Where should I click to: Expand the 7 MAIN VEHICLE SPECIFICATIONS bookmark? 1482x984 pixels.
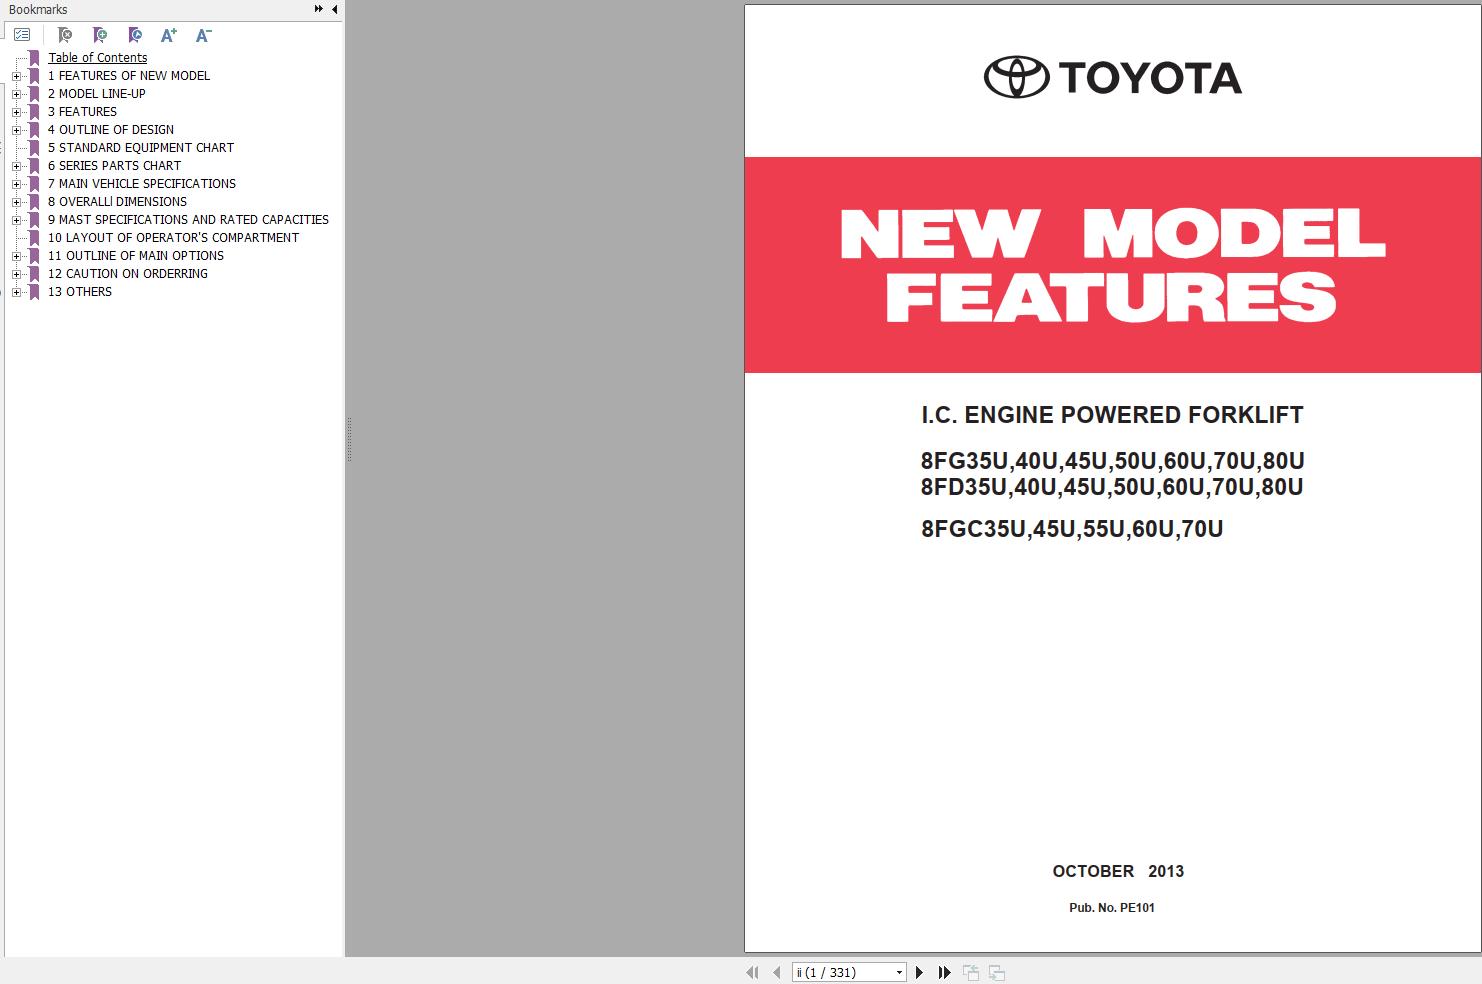click(16, 184)
